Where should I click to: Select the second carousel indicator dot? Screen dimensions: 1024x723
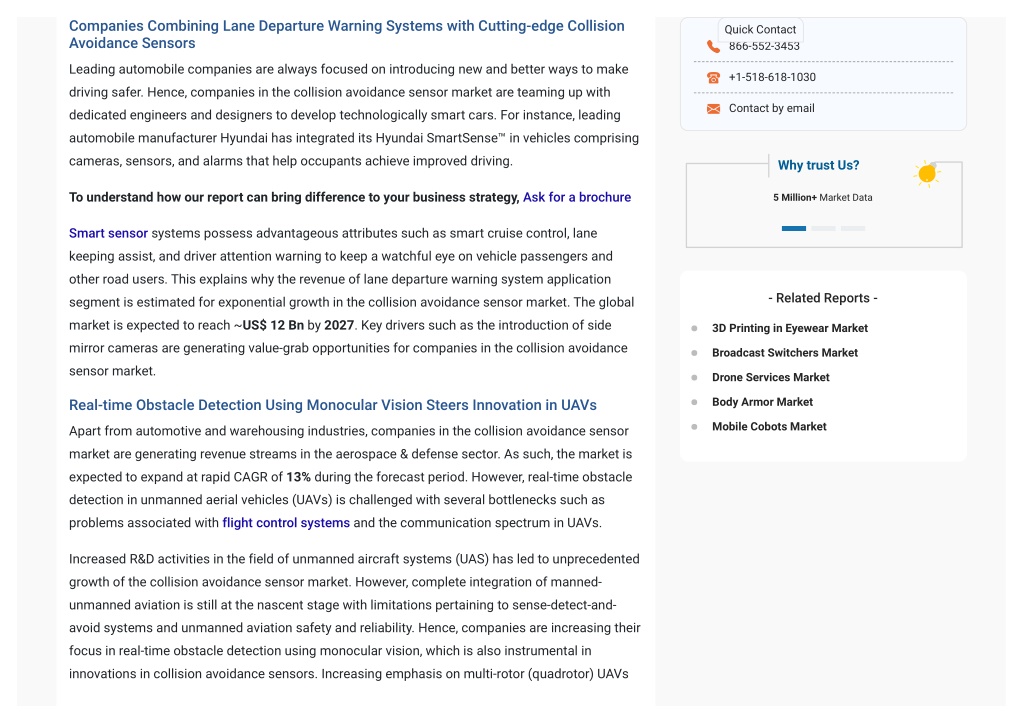pos(824,228)
